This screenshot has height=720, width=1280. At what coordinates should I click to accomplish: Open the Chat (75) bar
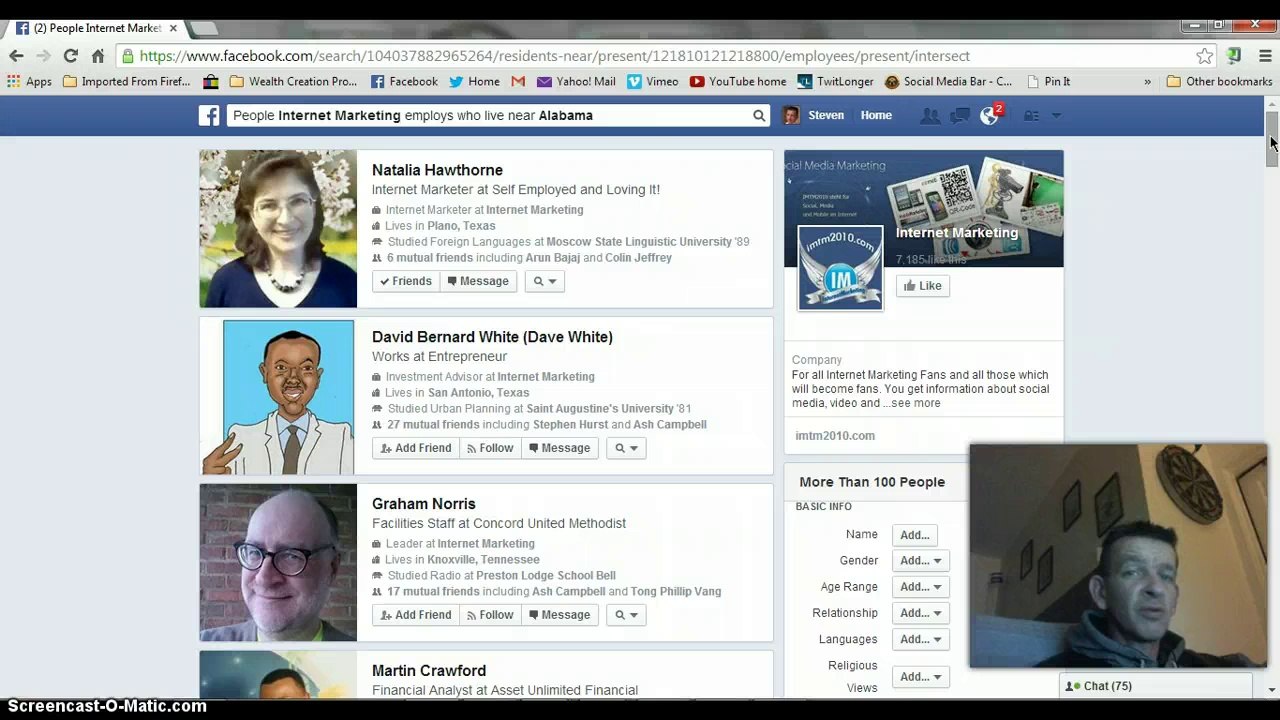(x=1156, y=687)
